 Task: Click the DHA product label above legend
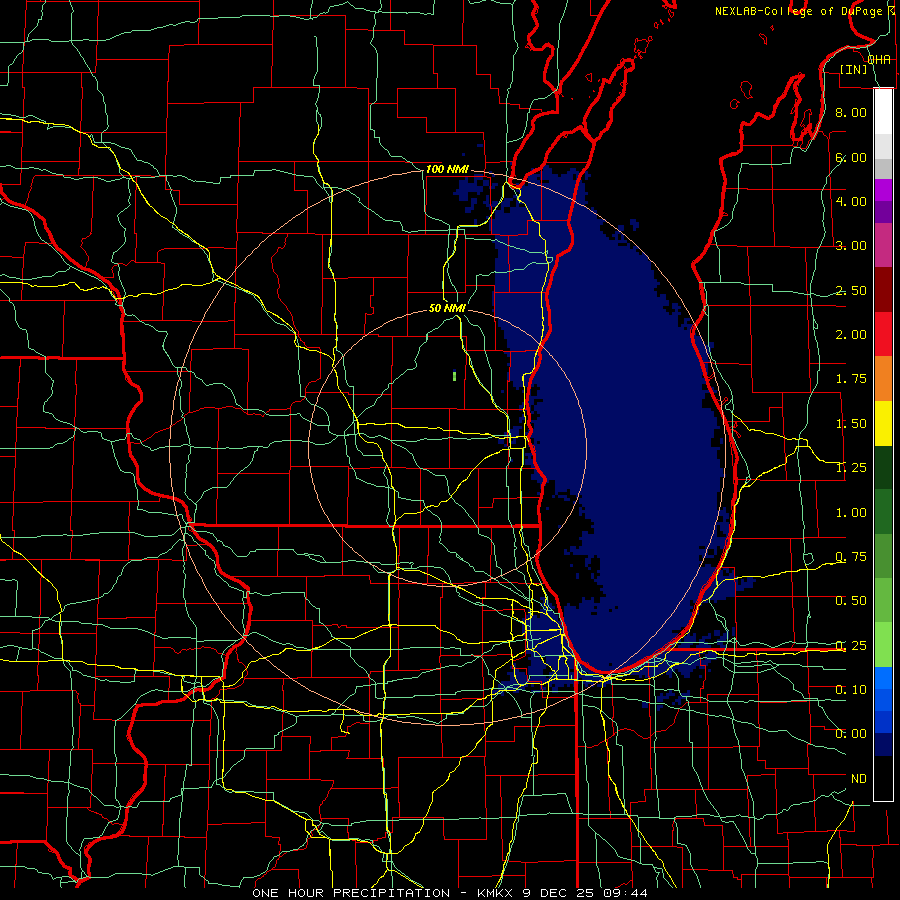pyautogui.click(x=879, y=60)
